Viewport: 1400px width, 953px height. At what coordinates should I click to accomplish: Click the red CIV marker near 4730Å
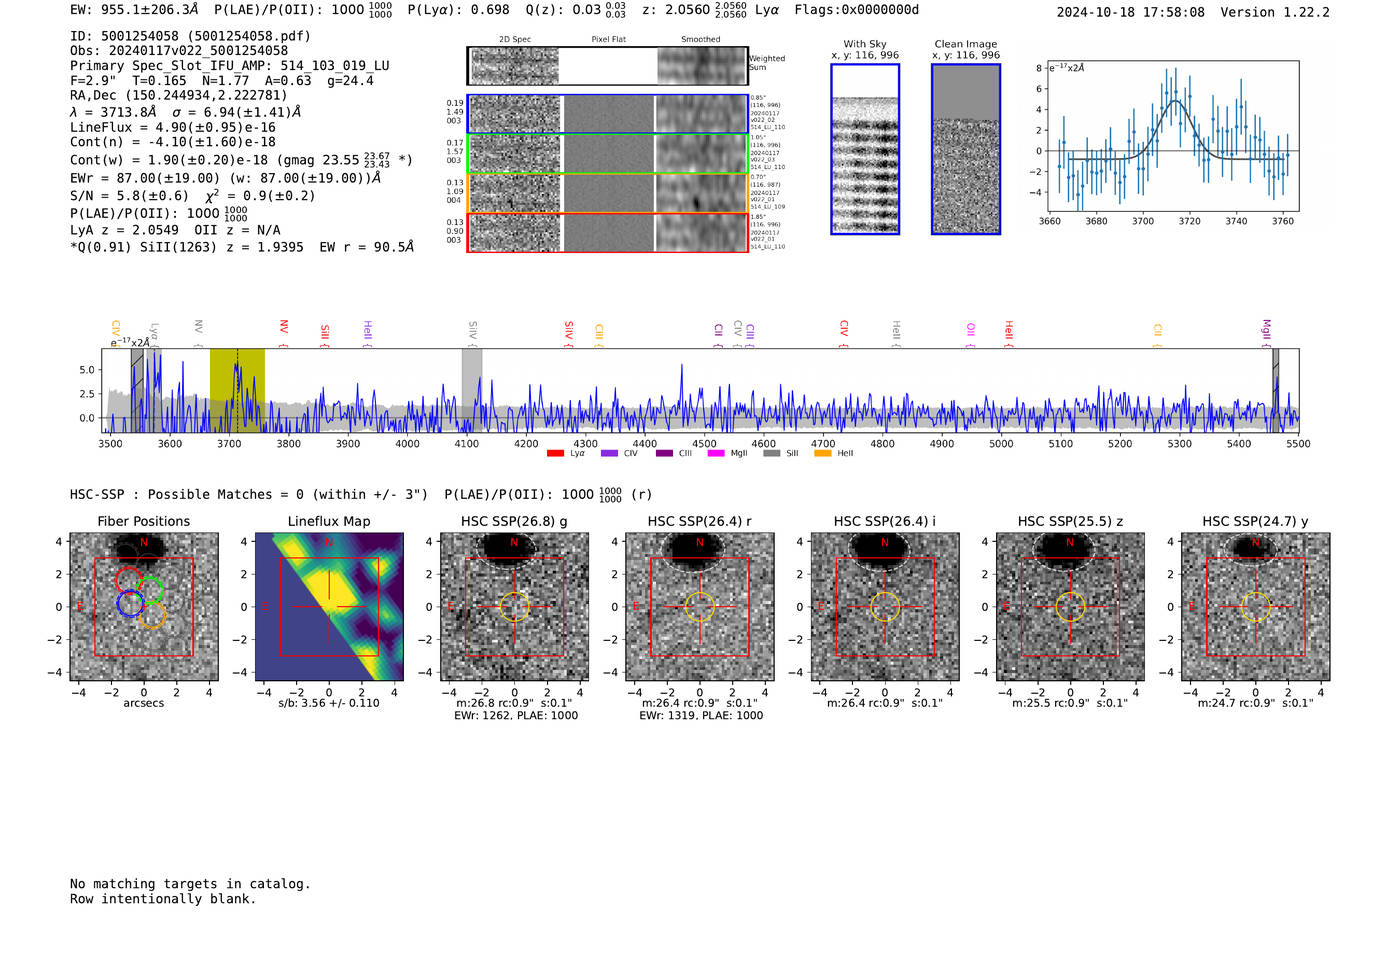click(844, 334)
